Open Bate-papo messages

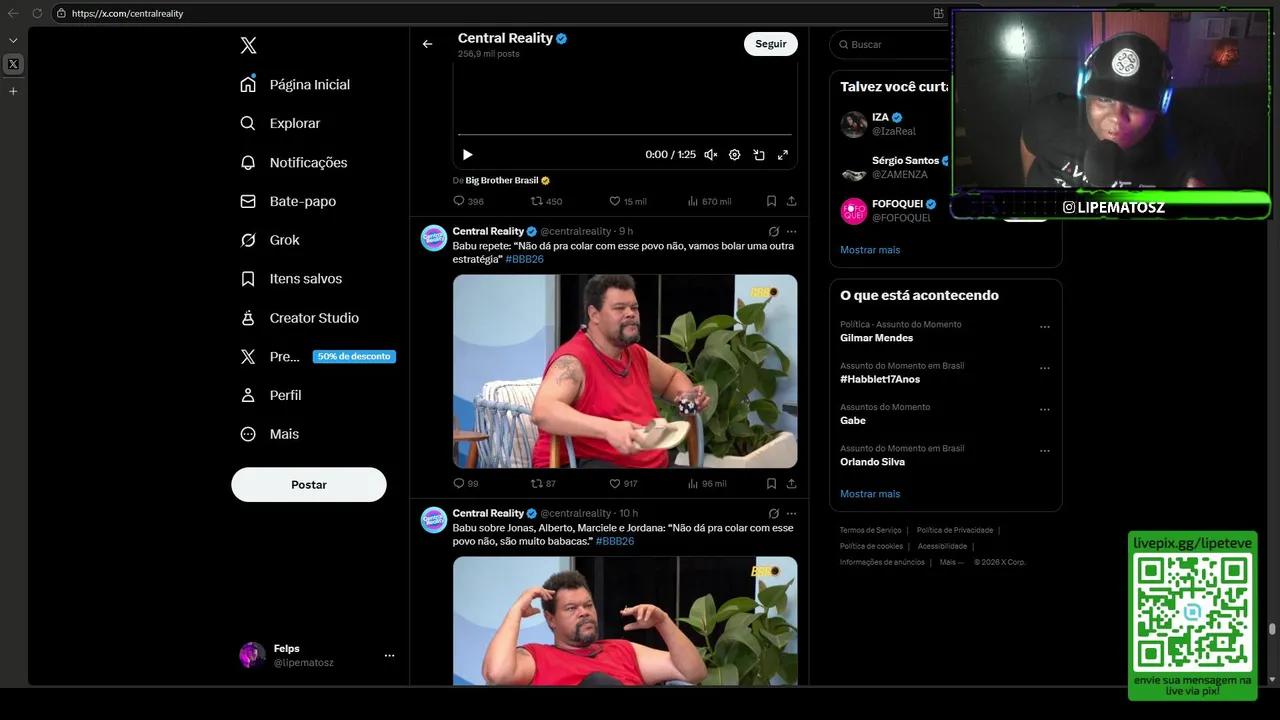[x=288, y=201]
